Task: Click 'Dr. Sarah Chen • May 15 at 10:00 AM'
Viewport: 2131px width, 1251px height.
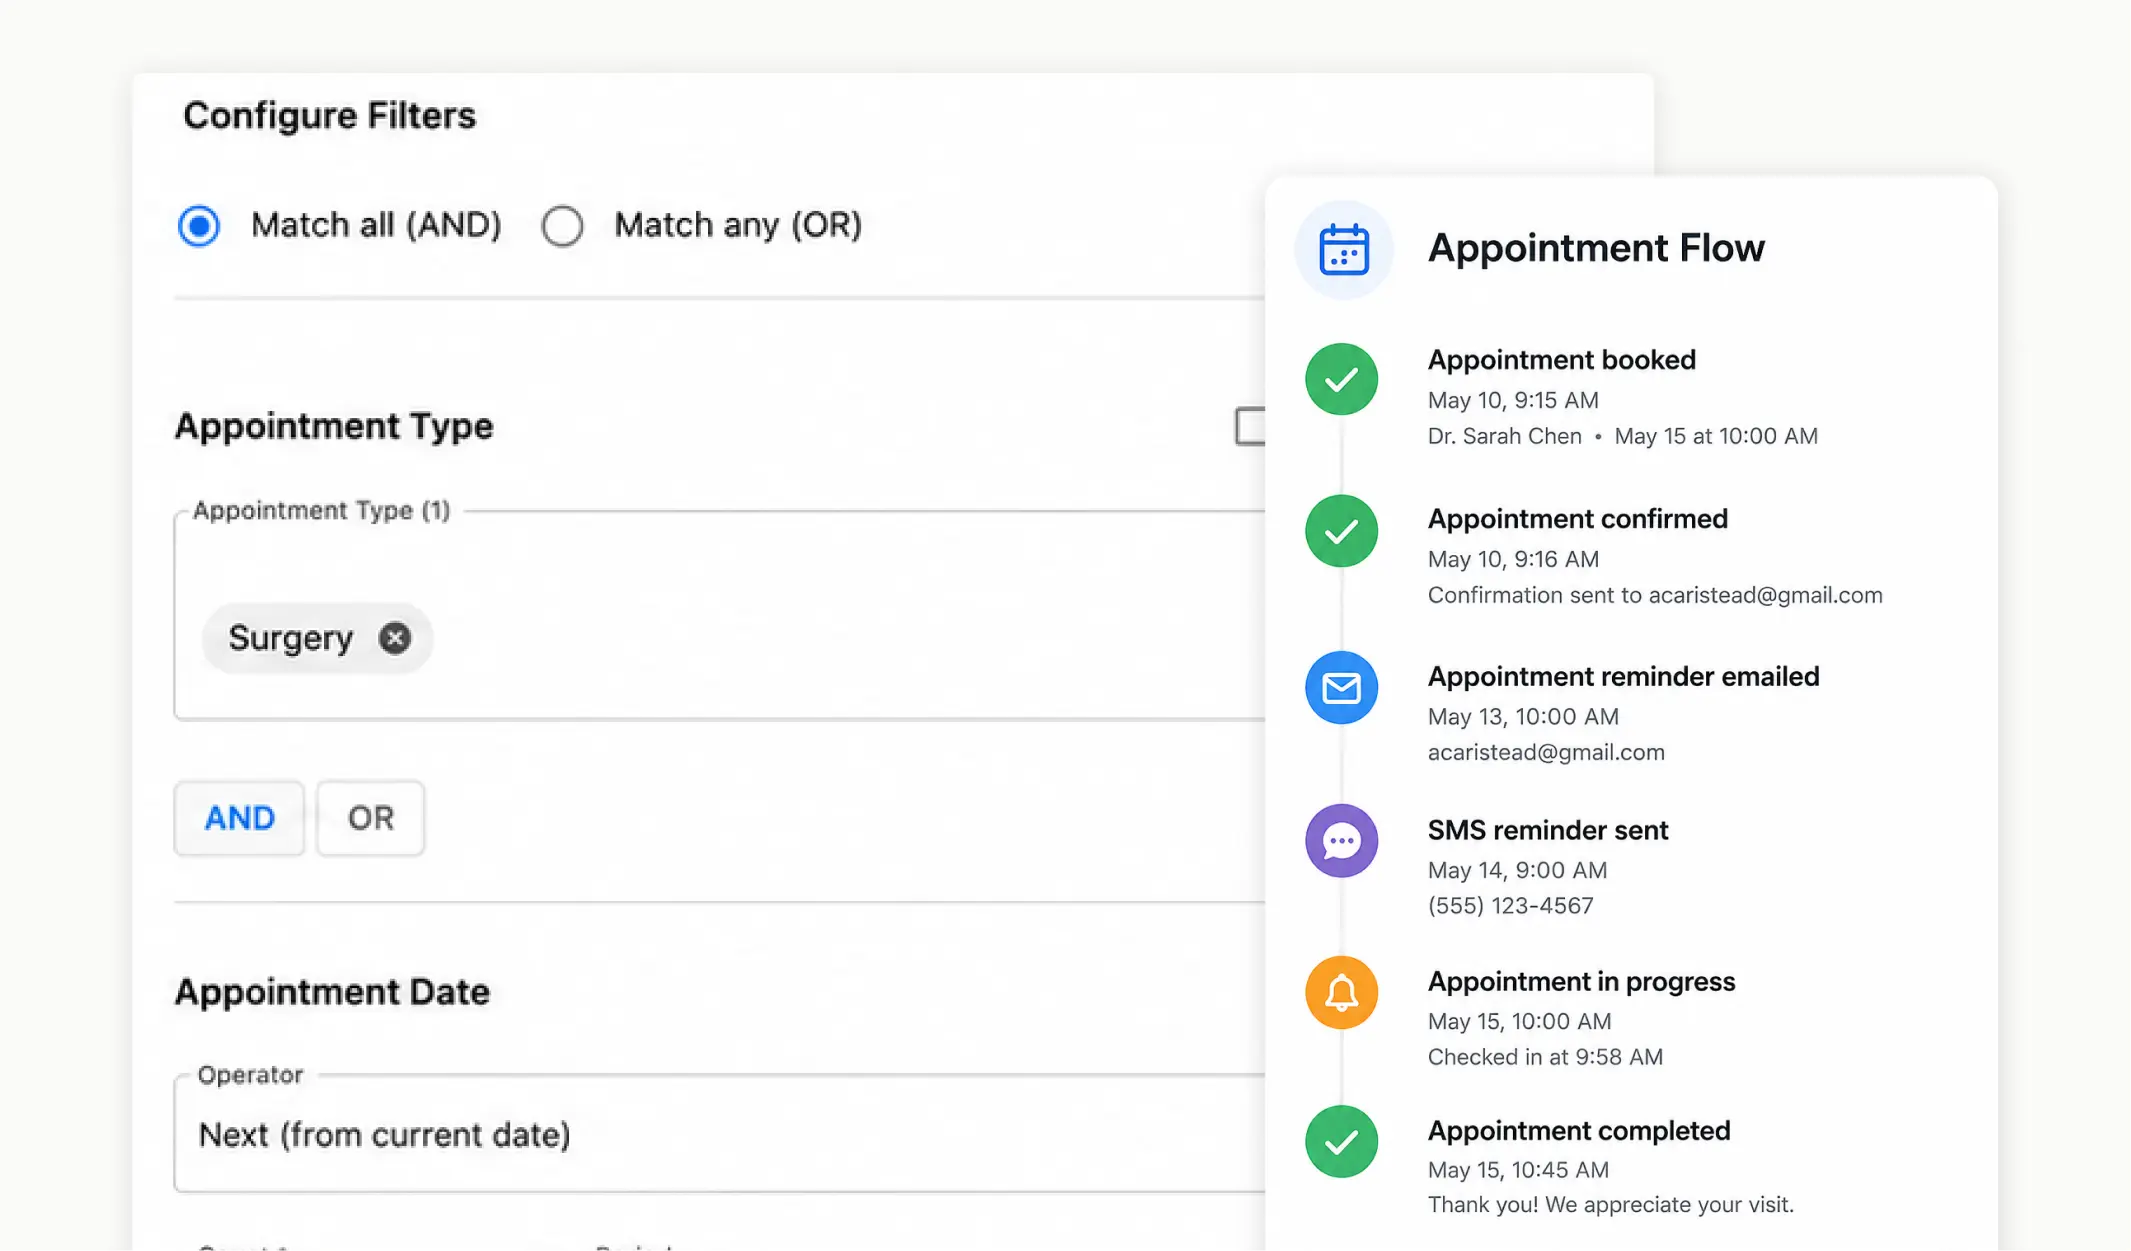Action: [x=1622, y=436]
